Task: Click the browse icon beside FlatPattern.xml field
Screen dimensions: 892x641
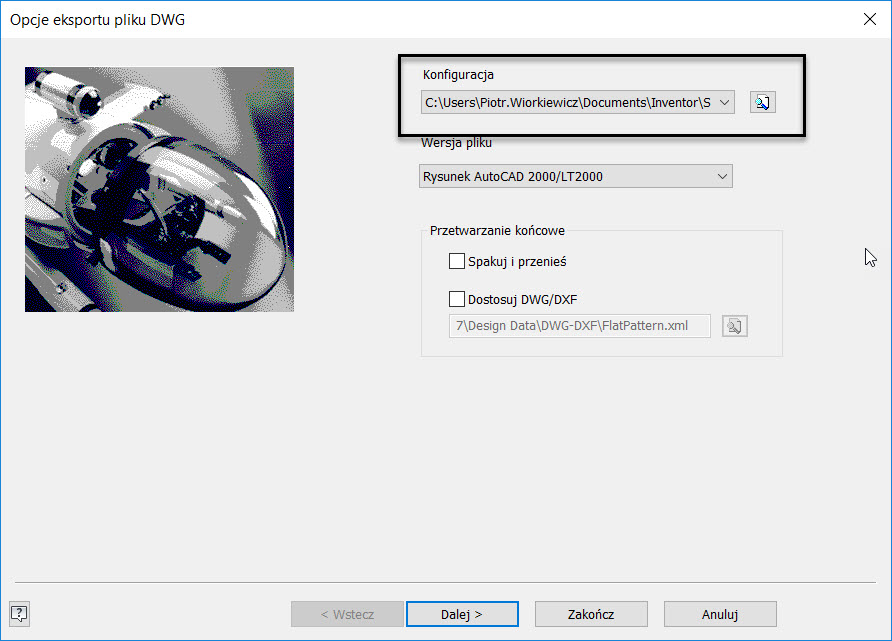Action: [x=735, y=326]
